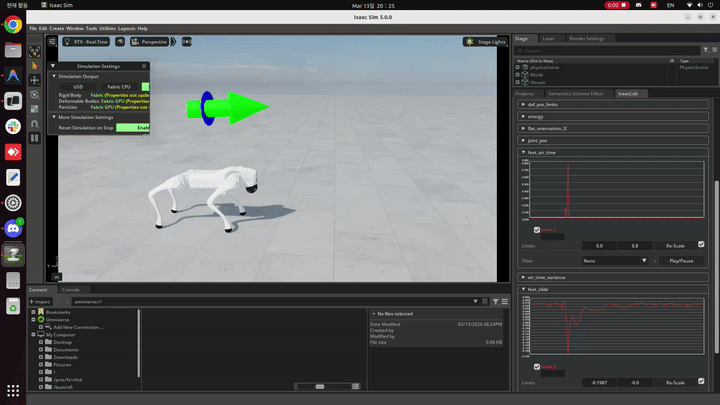Expand the joint_pos section
The image size is (720, 405).
tap(613, 141)
